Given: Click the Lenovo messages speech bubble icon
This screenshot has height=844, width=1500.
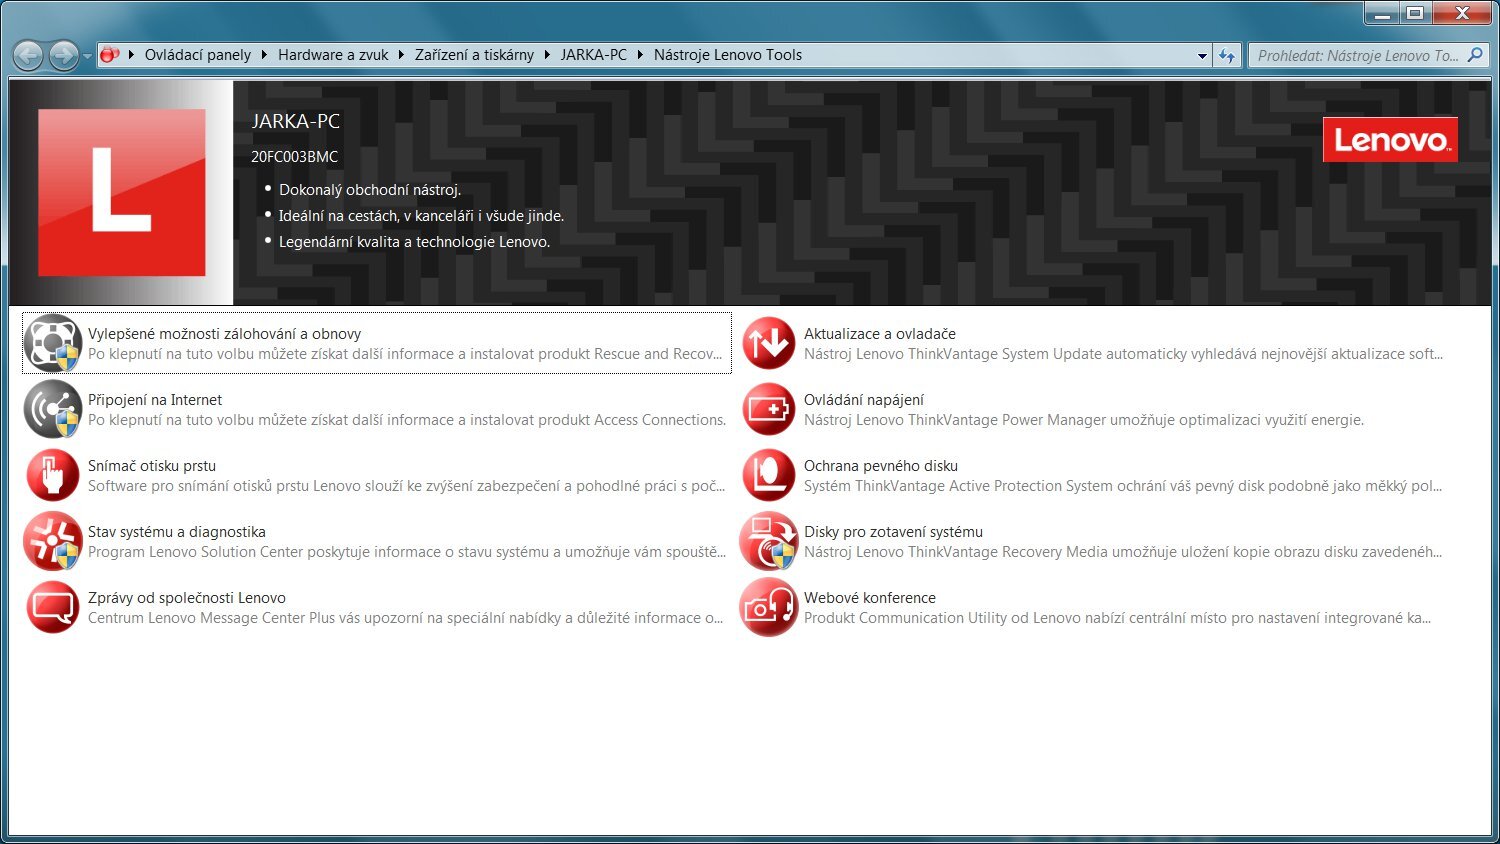Looking at the screenshot, I should coord(52,607).
